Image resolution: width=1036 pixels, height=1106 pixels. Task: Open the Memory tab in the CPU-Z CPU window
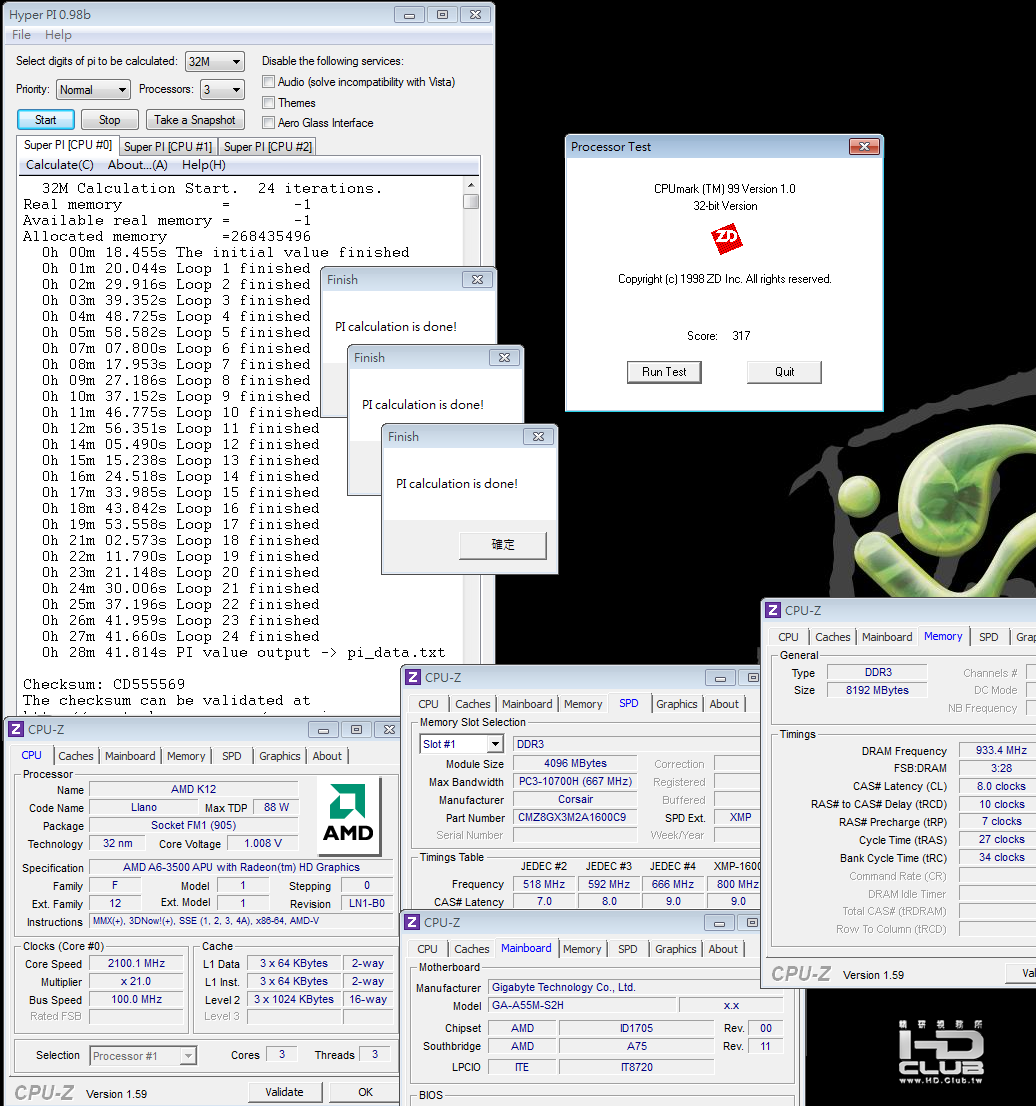point(186,755)
